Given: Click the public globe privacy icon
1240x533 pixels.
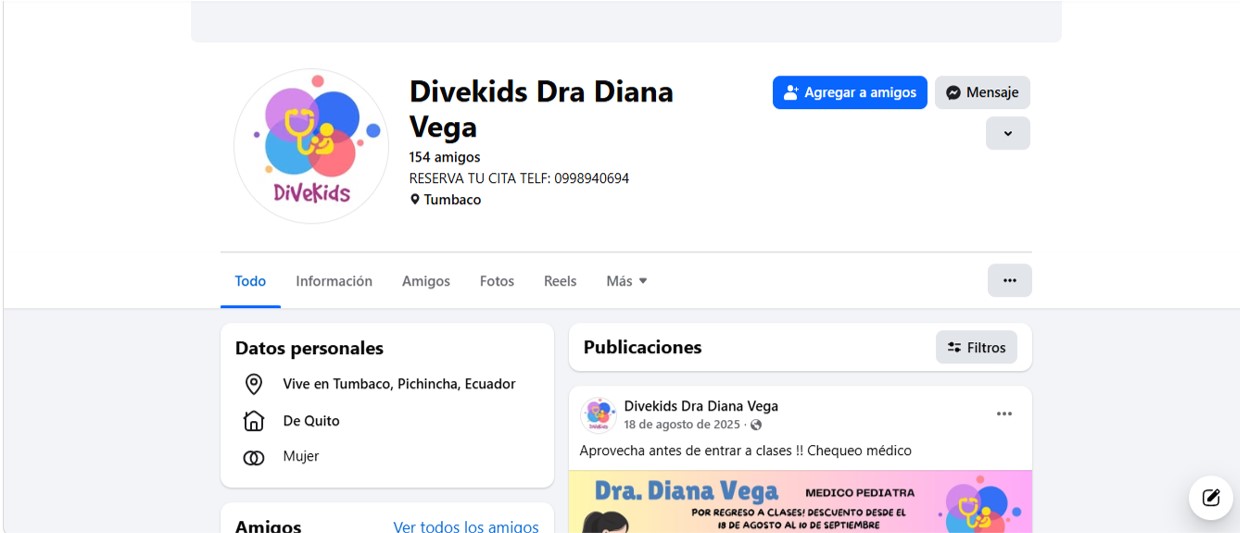Looking at the screenshot, I should 756,425.
